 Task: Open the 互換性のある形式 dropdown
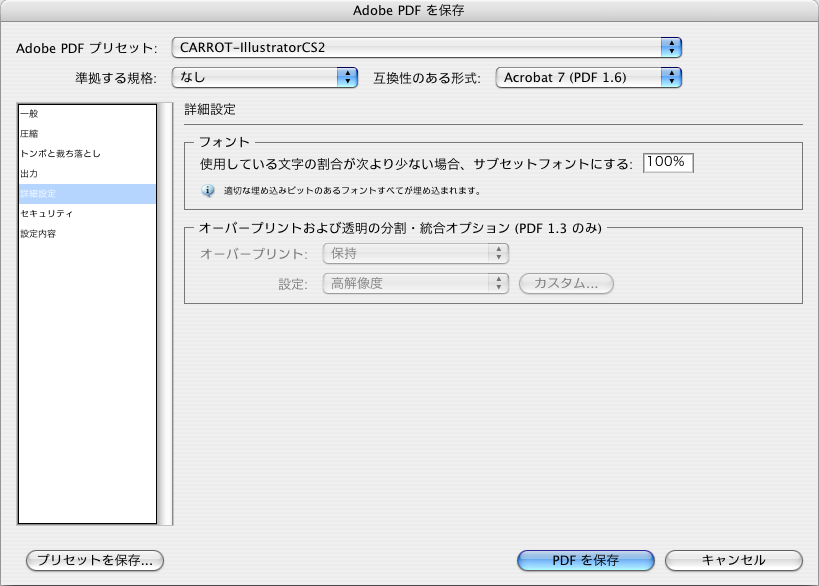(590, 76)
